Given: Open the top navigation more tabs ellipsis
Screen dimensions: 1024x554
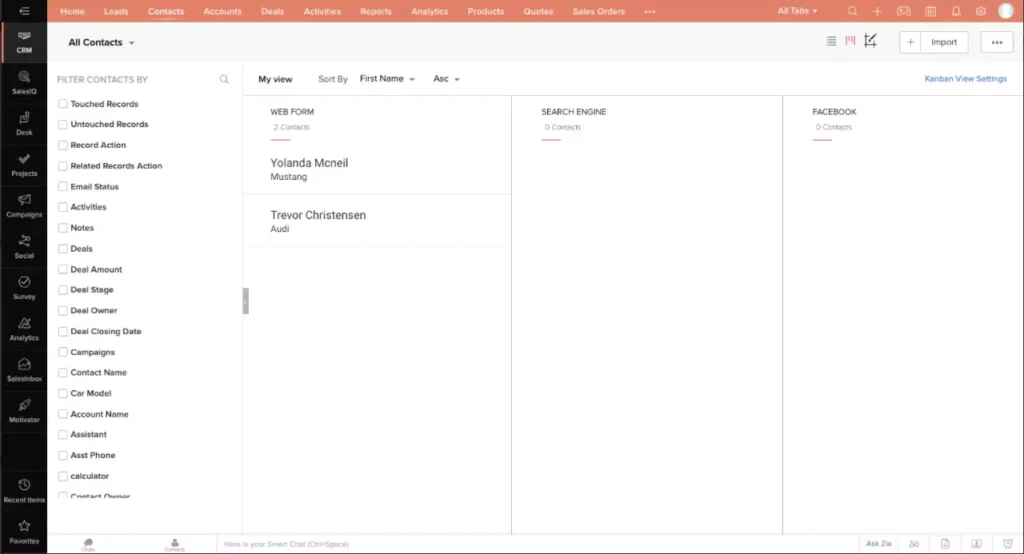Looking at the screenshot, I should [x=650, y=11].
